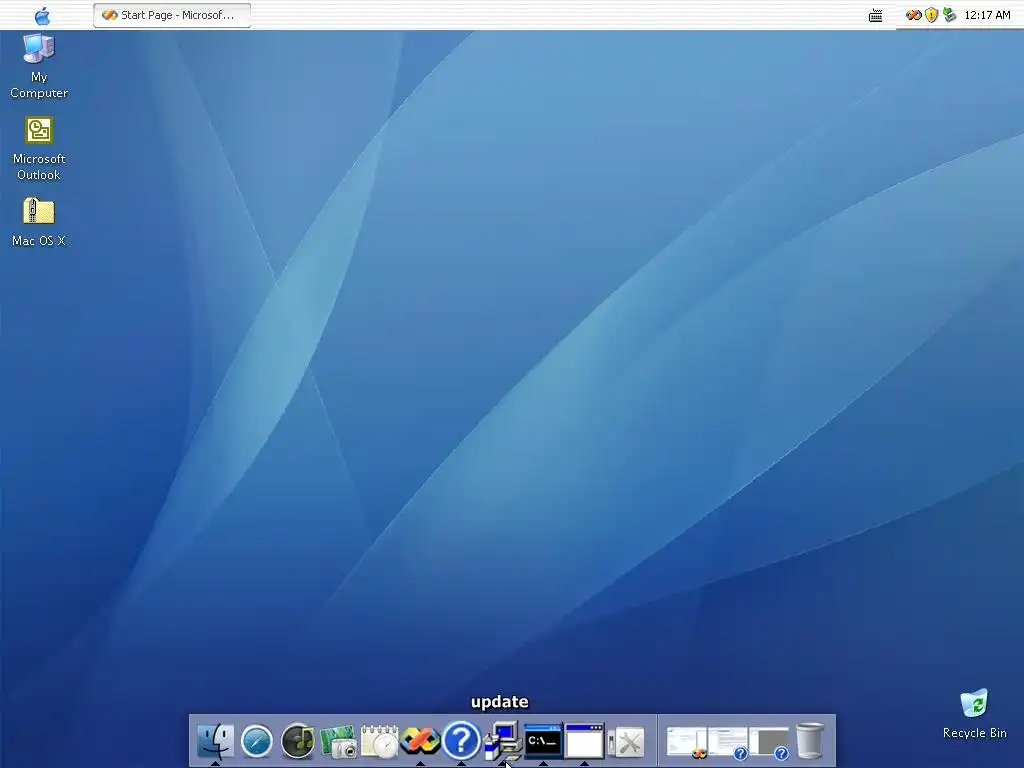Open the dock Trash can
Viewport: 1024px width, 768px height.
tap(810, 741)
